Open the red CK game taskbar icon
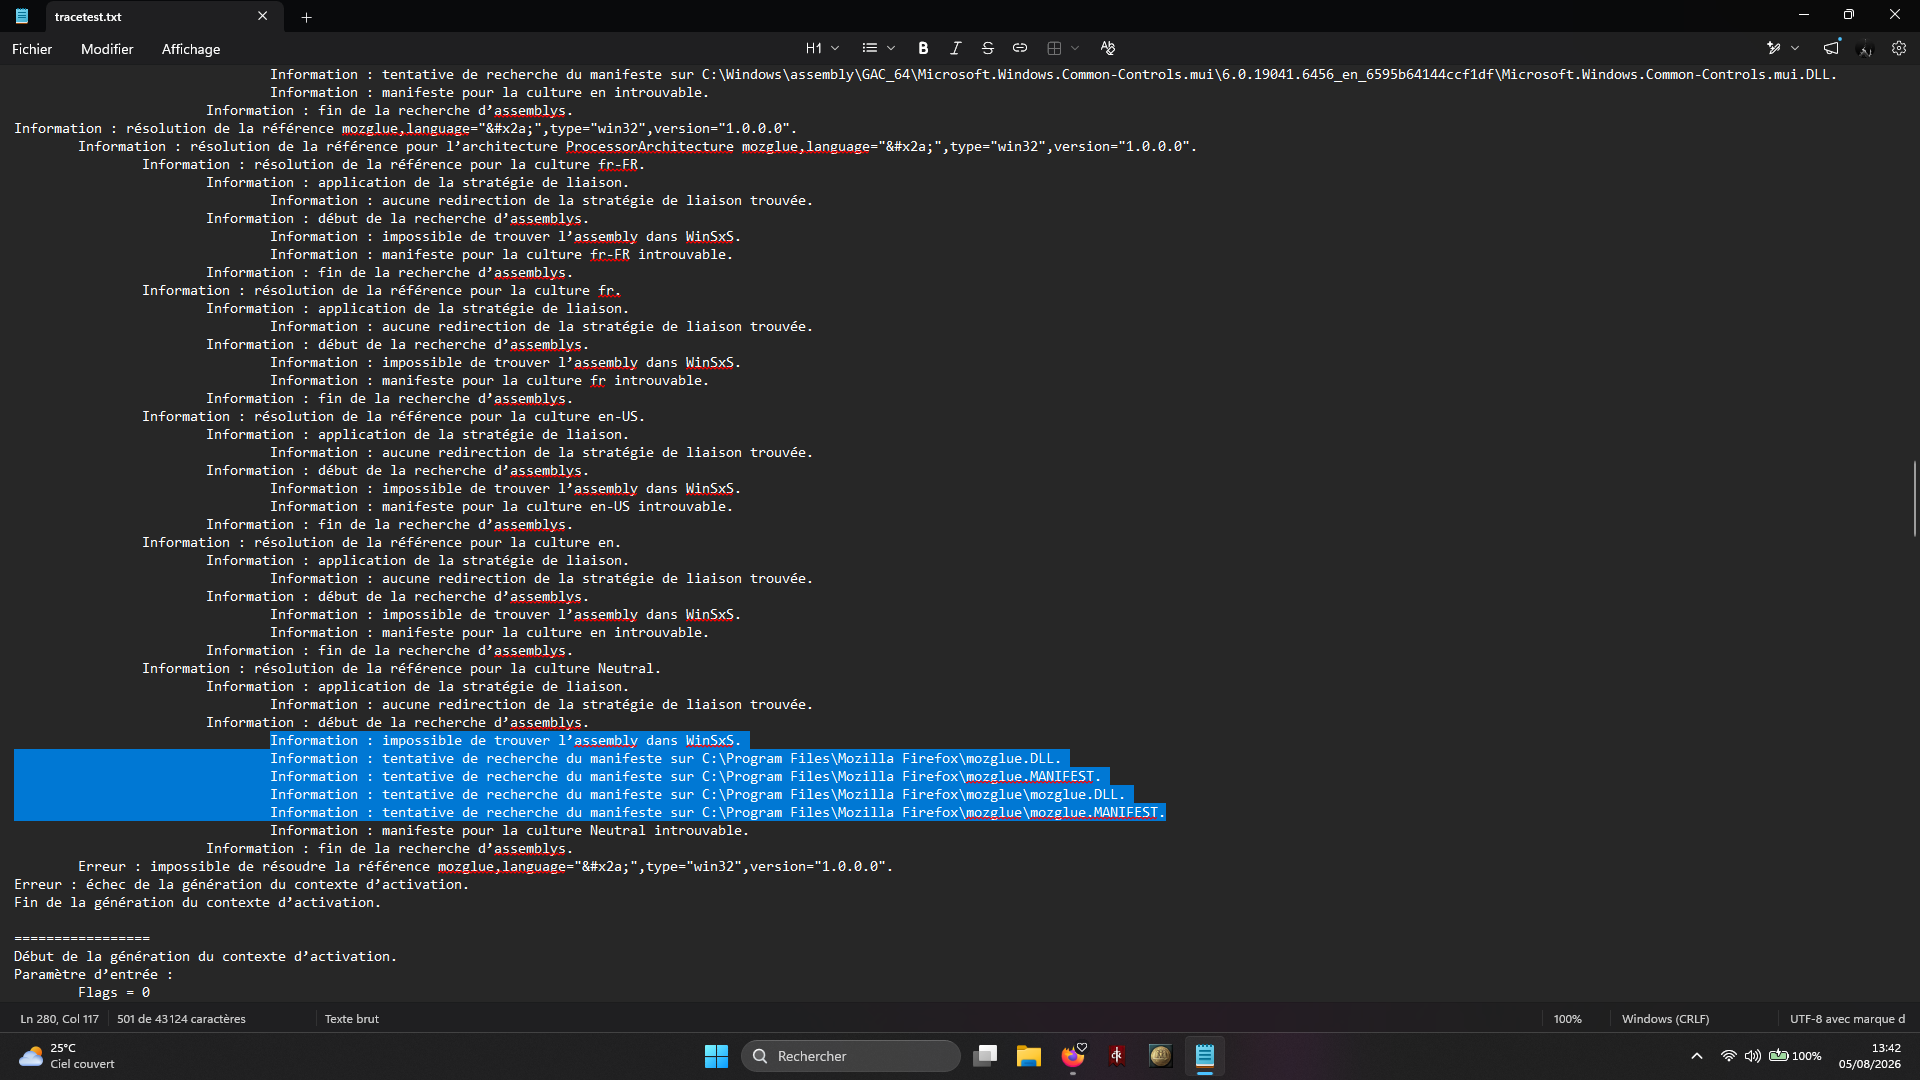The width and height of the screenshot is (1920, 1080). pyautogui.click(x=1117, y=1056)
